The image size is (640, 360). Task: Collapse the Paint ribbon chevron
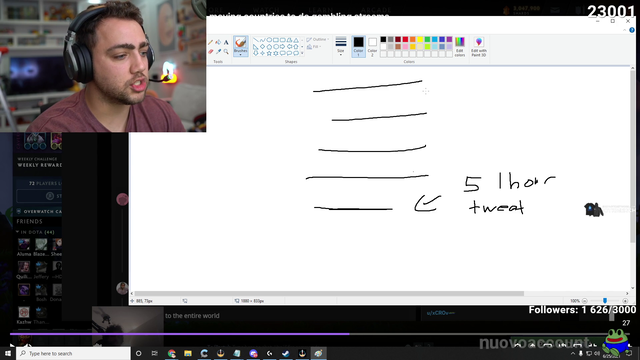pos(624,30)
